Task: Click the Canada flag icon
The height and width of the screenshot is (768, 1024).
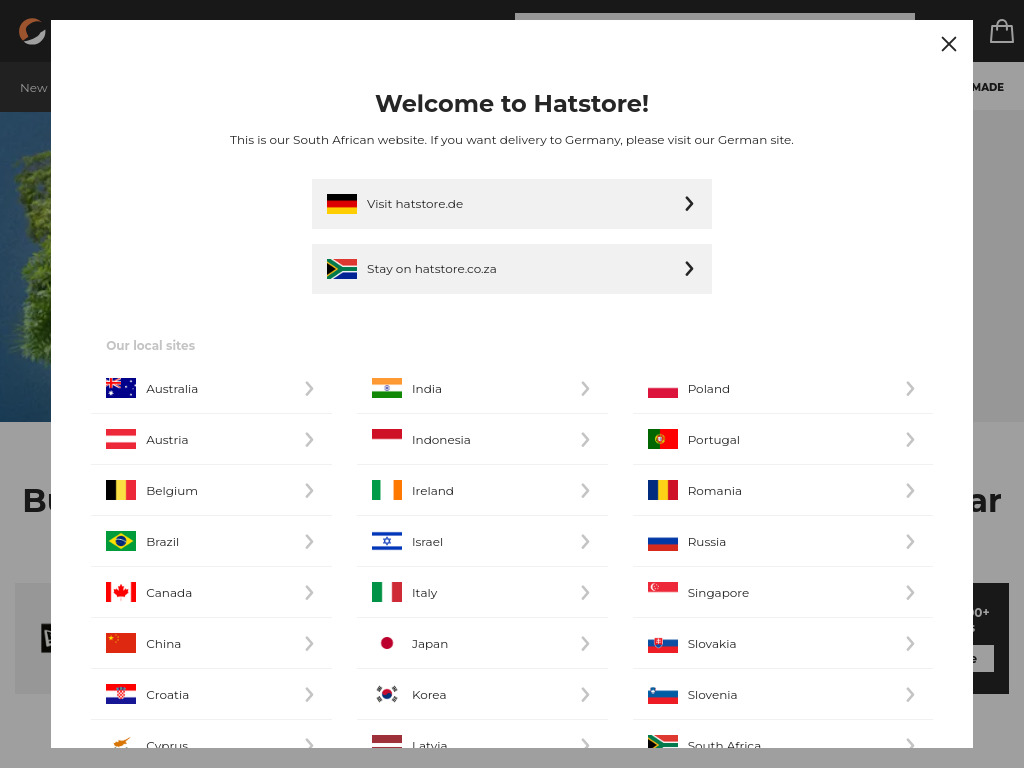Action: pos(121,592)
